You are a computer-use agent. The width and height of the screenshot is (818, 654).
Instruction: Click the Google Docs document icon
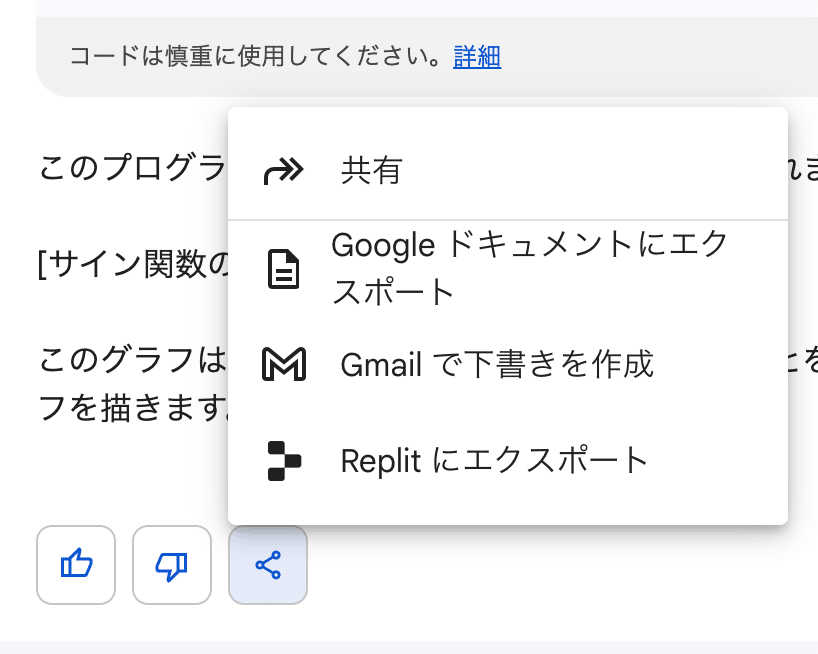(x=283, y=269)
